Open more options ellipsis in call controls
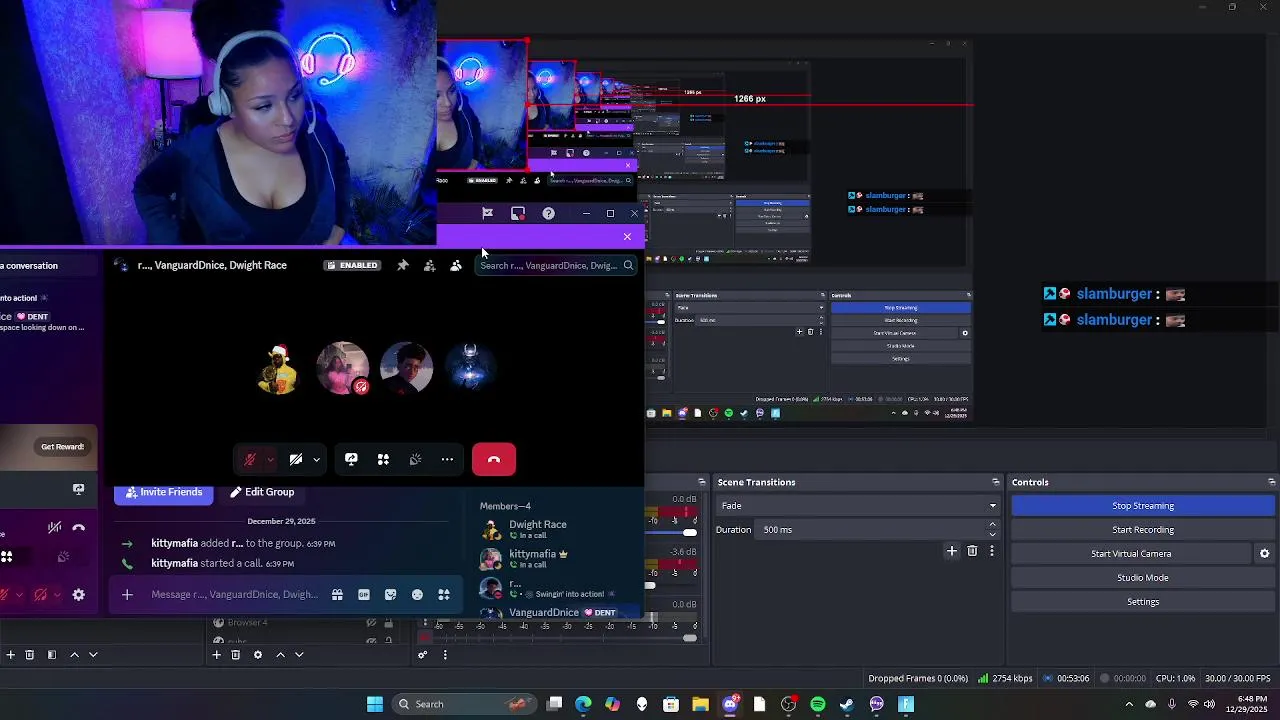 point(447,459)
